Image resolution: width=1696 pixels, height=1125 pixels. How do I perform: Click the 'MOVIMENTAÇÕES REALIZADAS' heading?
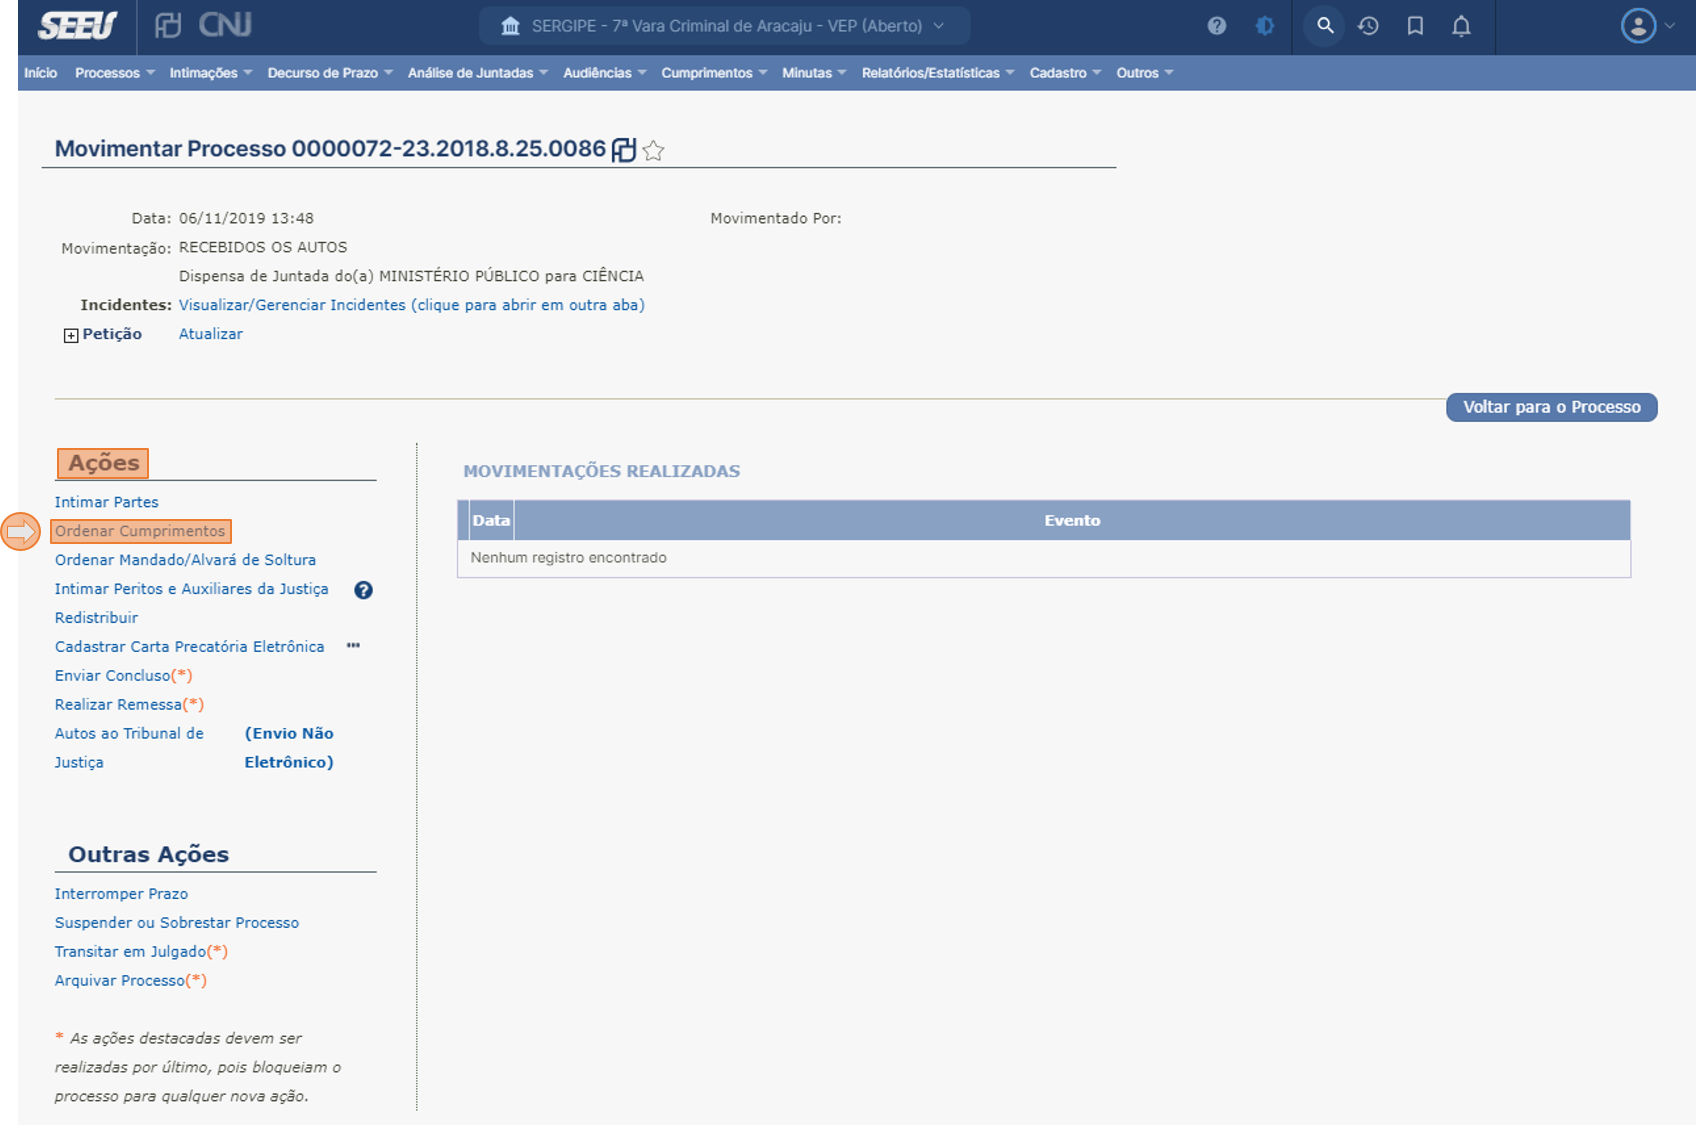point(601,471)
